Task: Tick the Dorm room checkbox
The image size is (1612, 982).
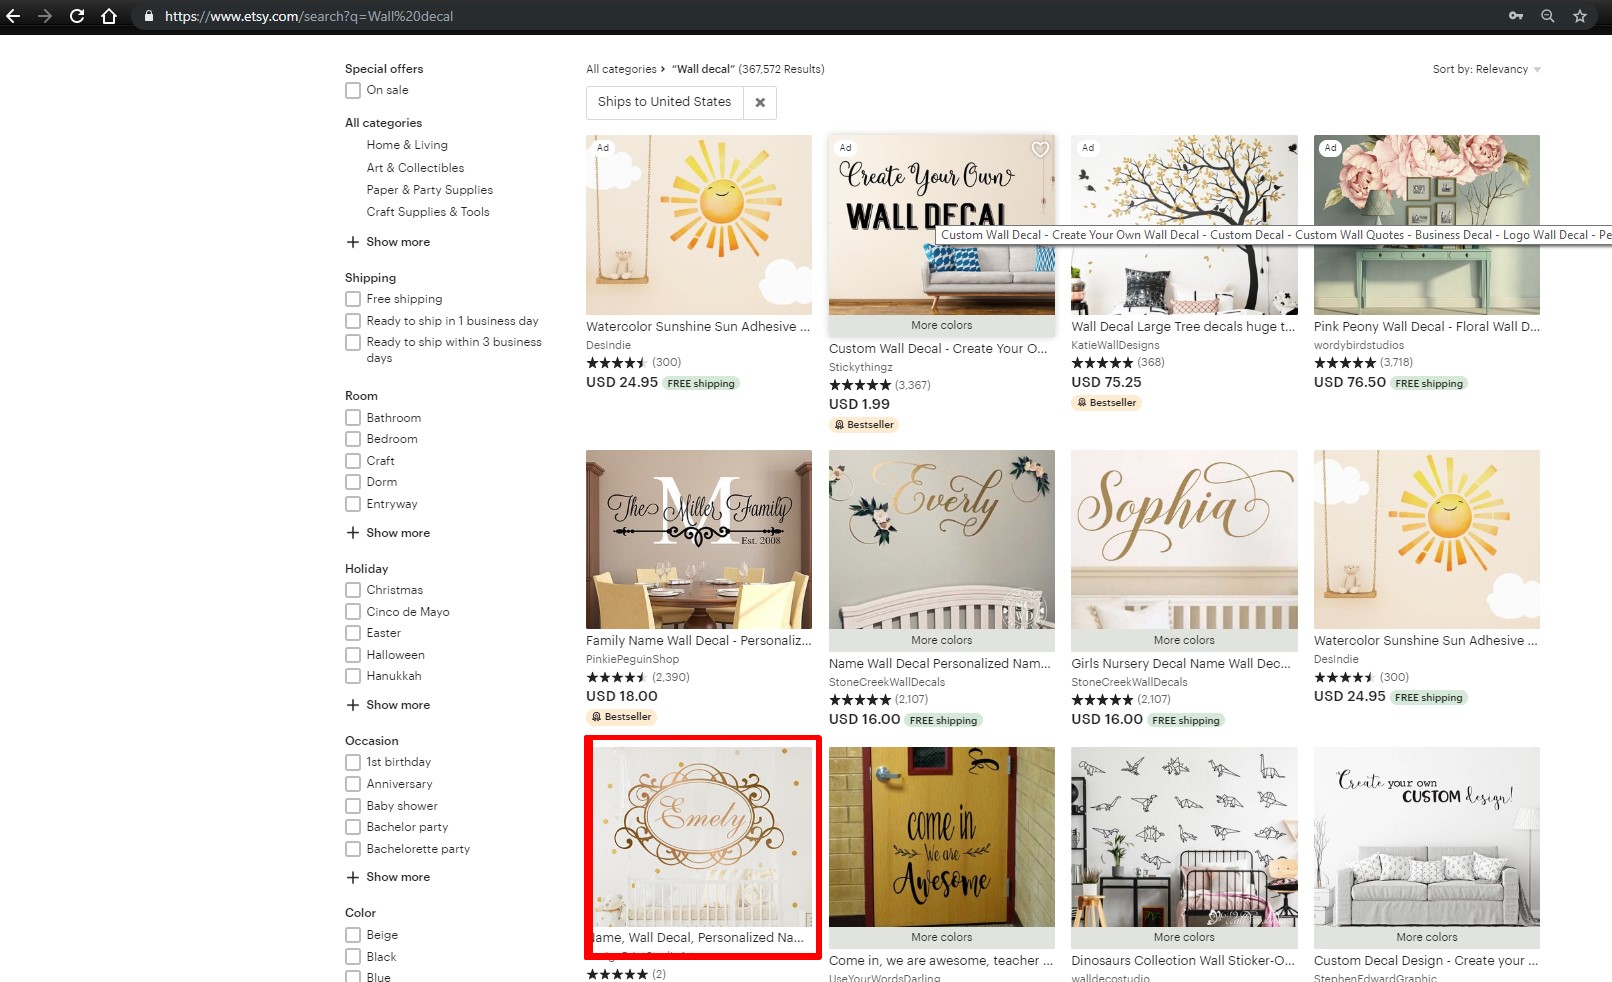Action: [353, 482]
